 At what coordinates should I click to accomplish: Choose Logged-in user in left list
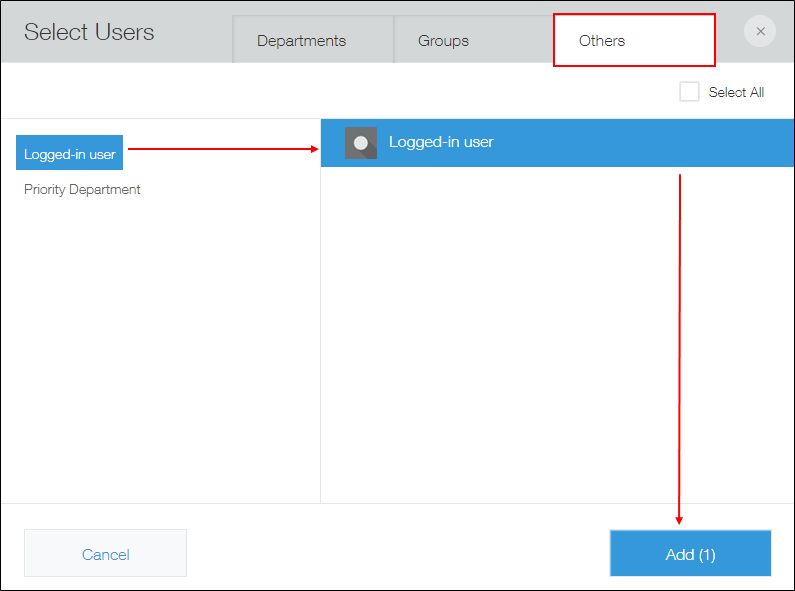point(70,154)
